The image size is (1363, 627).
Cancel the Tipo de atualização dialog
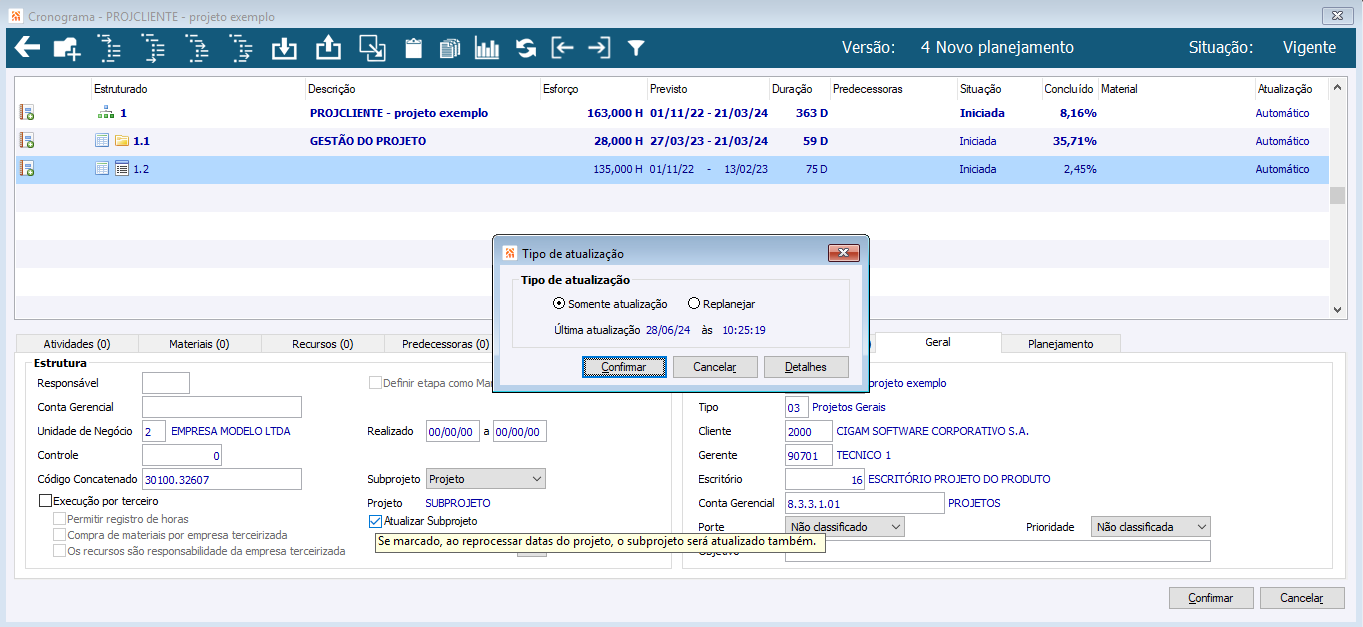click(715, 367)
